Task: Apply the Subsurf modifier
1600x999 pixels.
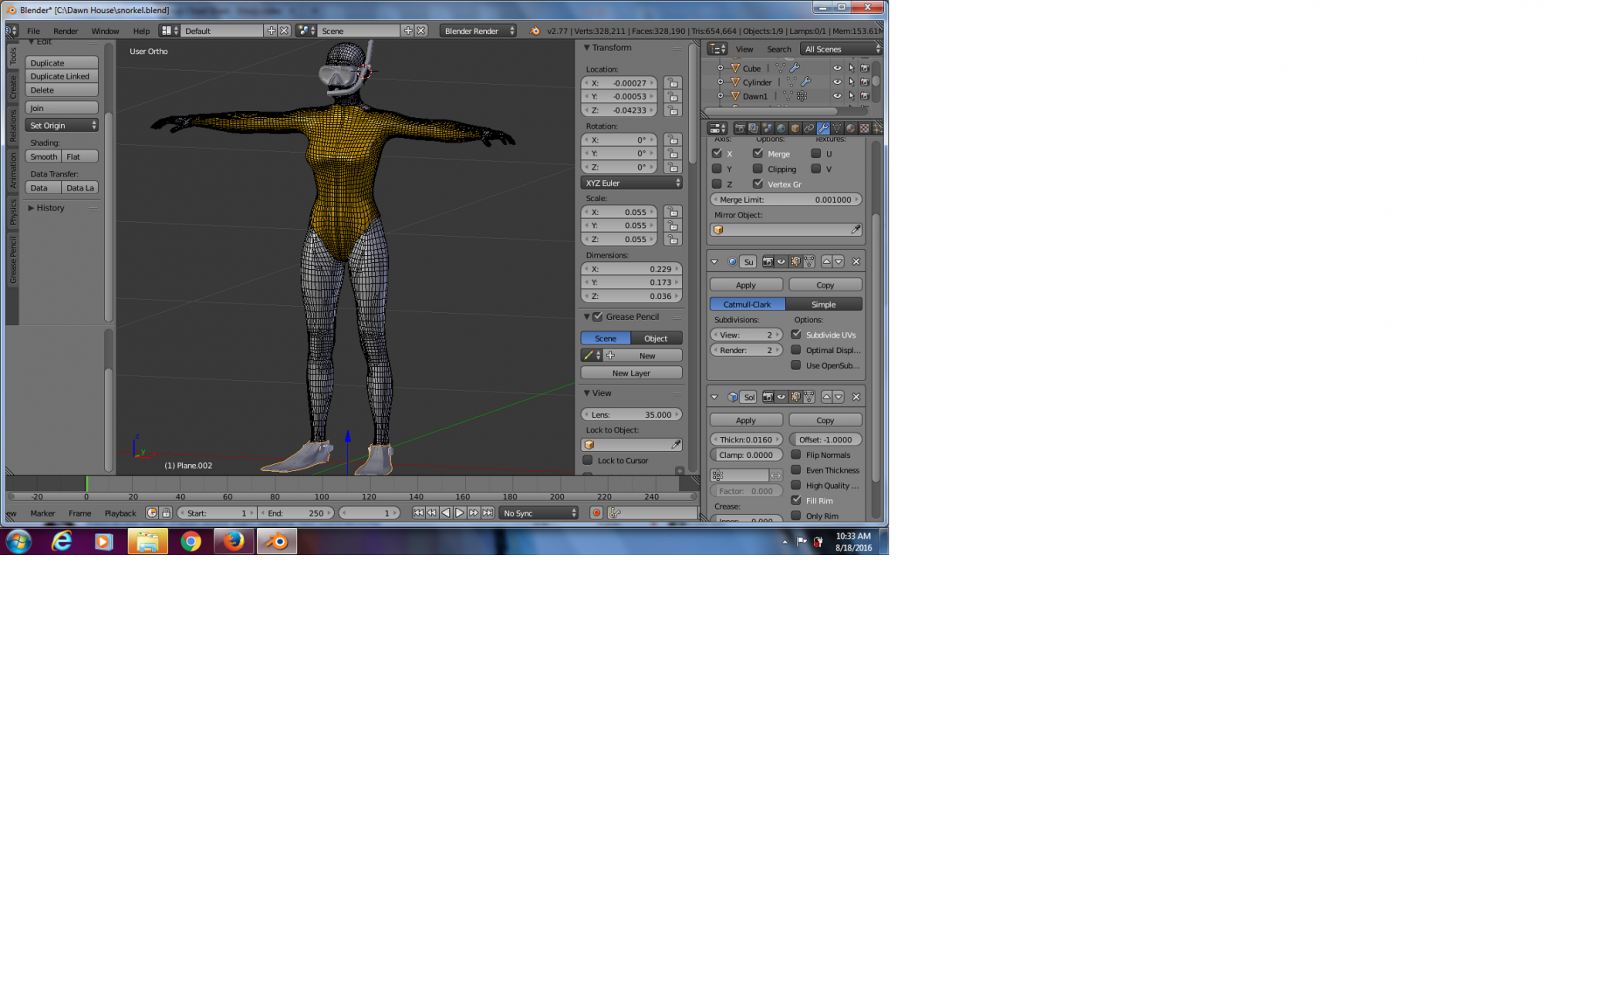Action: pyautogui.click(x=746, y=285)
